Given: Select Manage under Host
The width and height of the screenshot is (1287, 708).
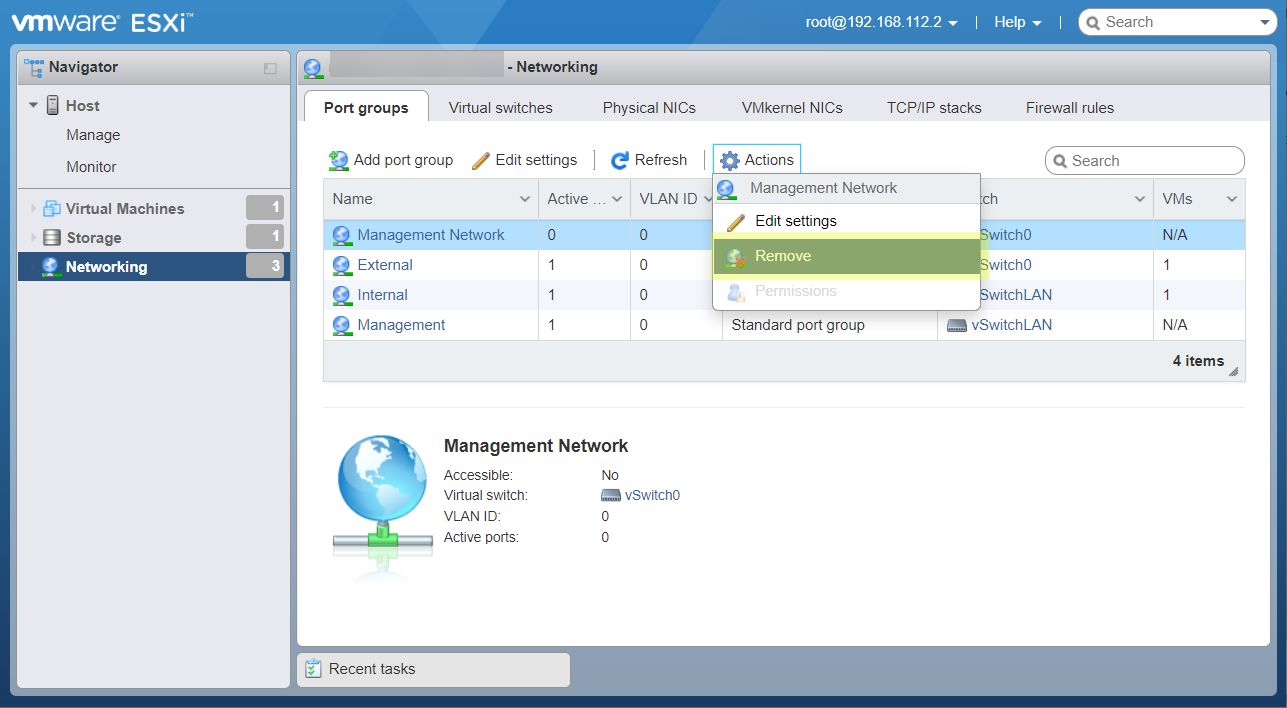Looking at the screenshot, I should [93, 135].
